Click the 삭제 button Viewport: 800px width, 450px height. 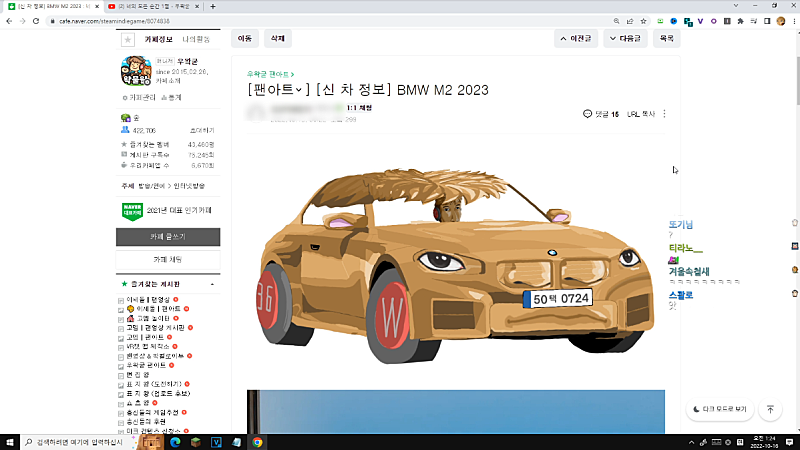click(278, 38)
